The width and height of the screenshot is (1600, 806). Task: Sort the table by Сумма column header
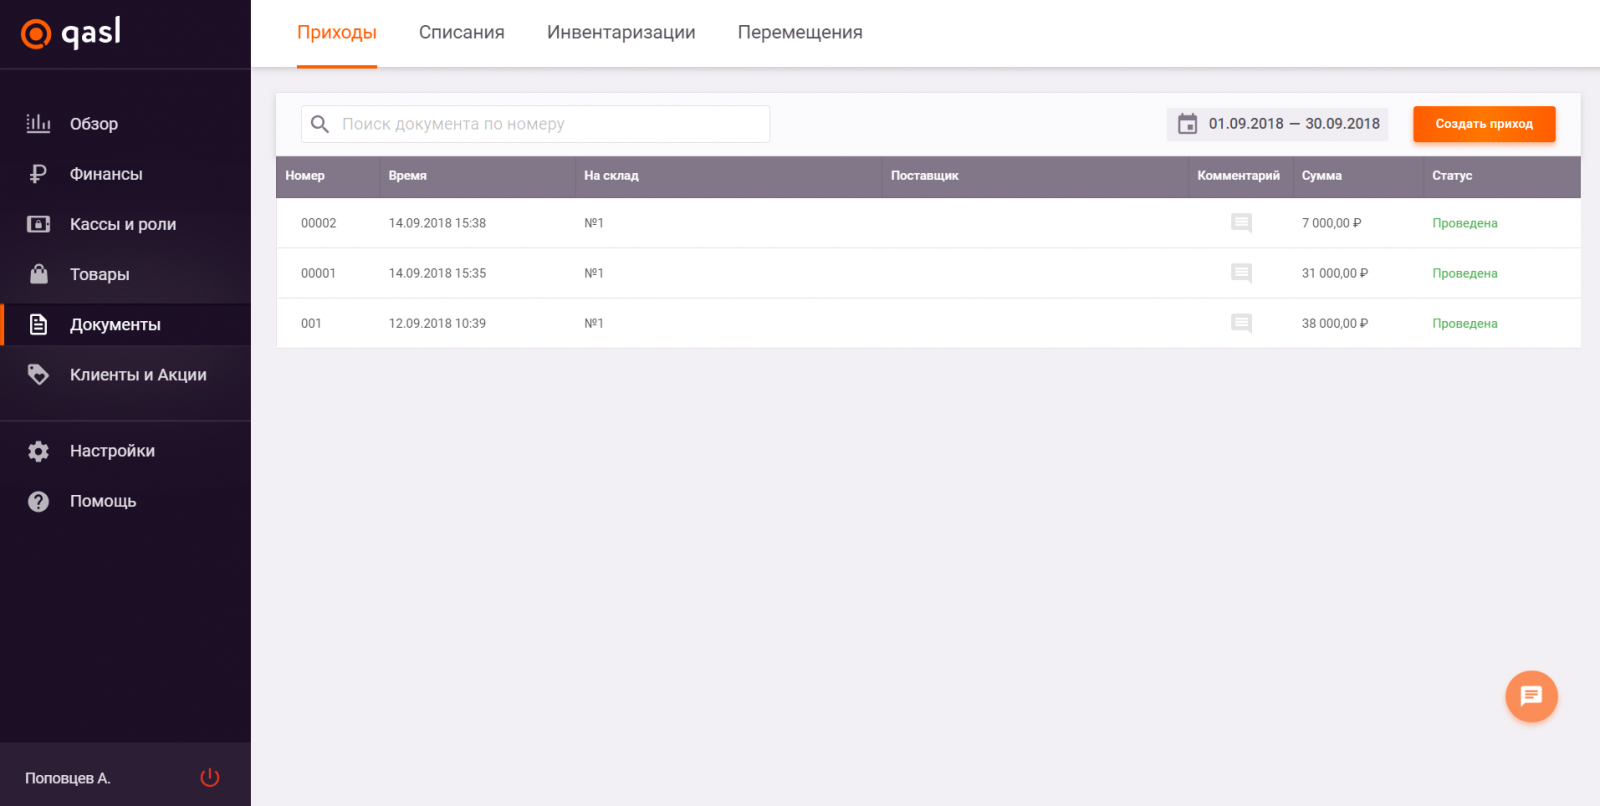click(x=1321, y=176)
